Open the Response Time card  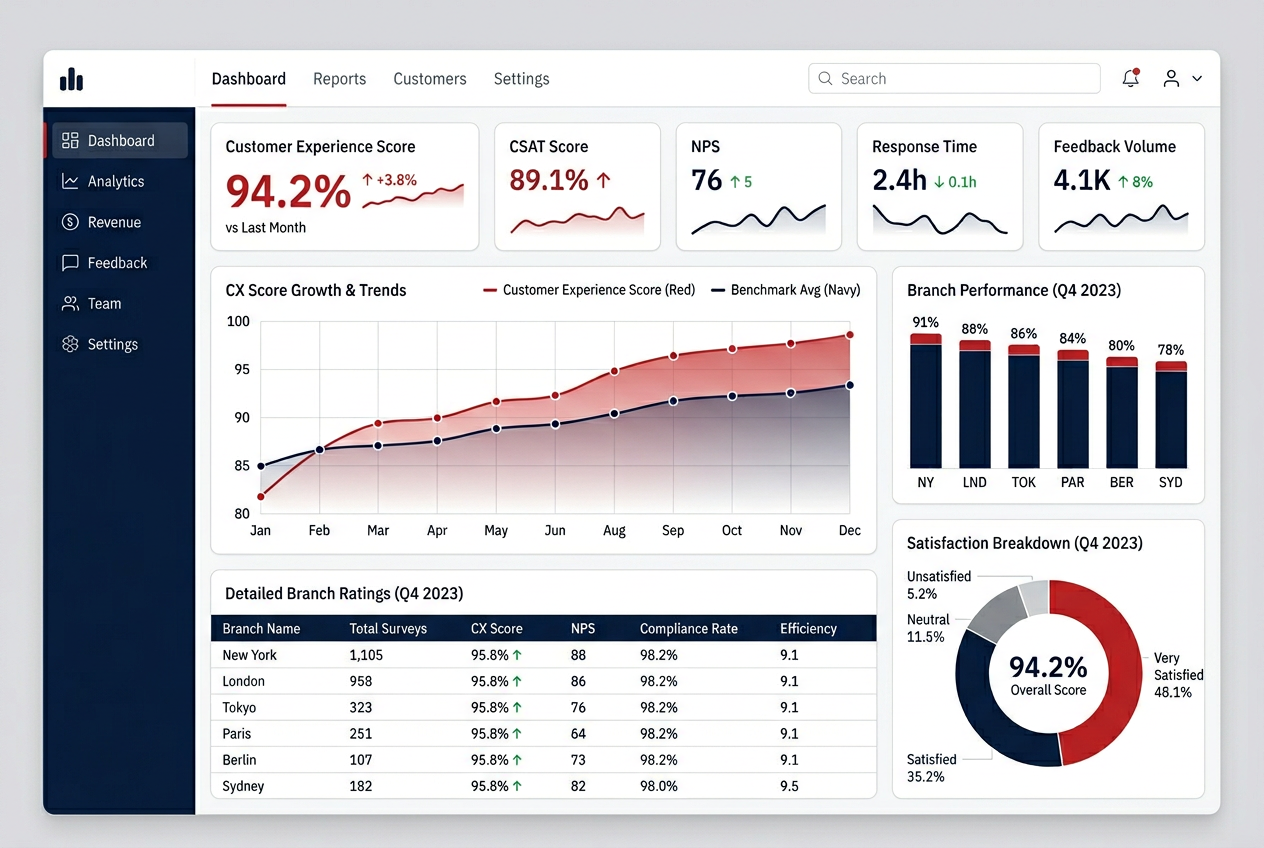pos(940,186)
